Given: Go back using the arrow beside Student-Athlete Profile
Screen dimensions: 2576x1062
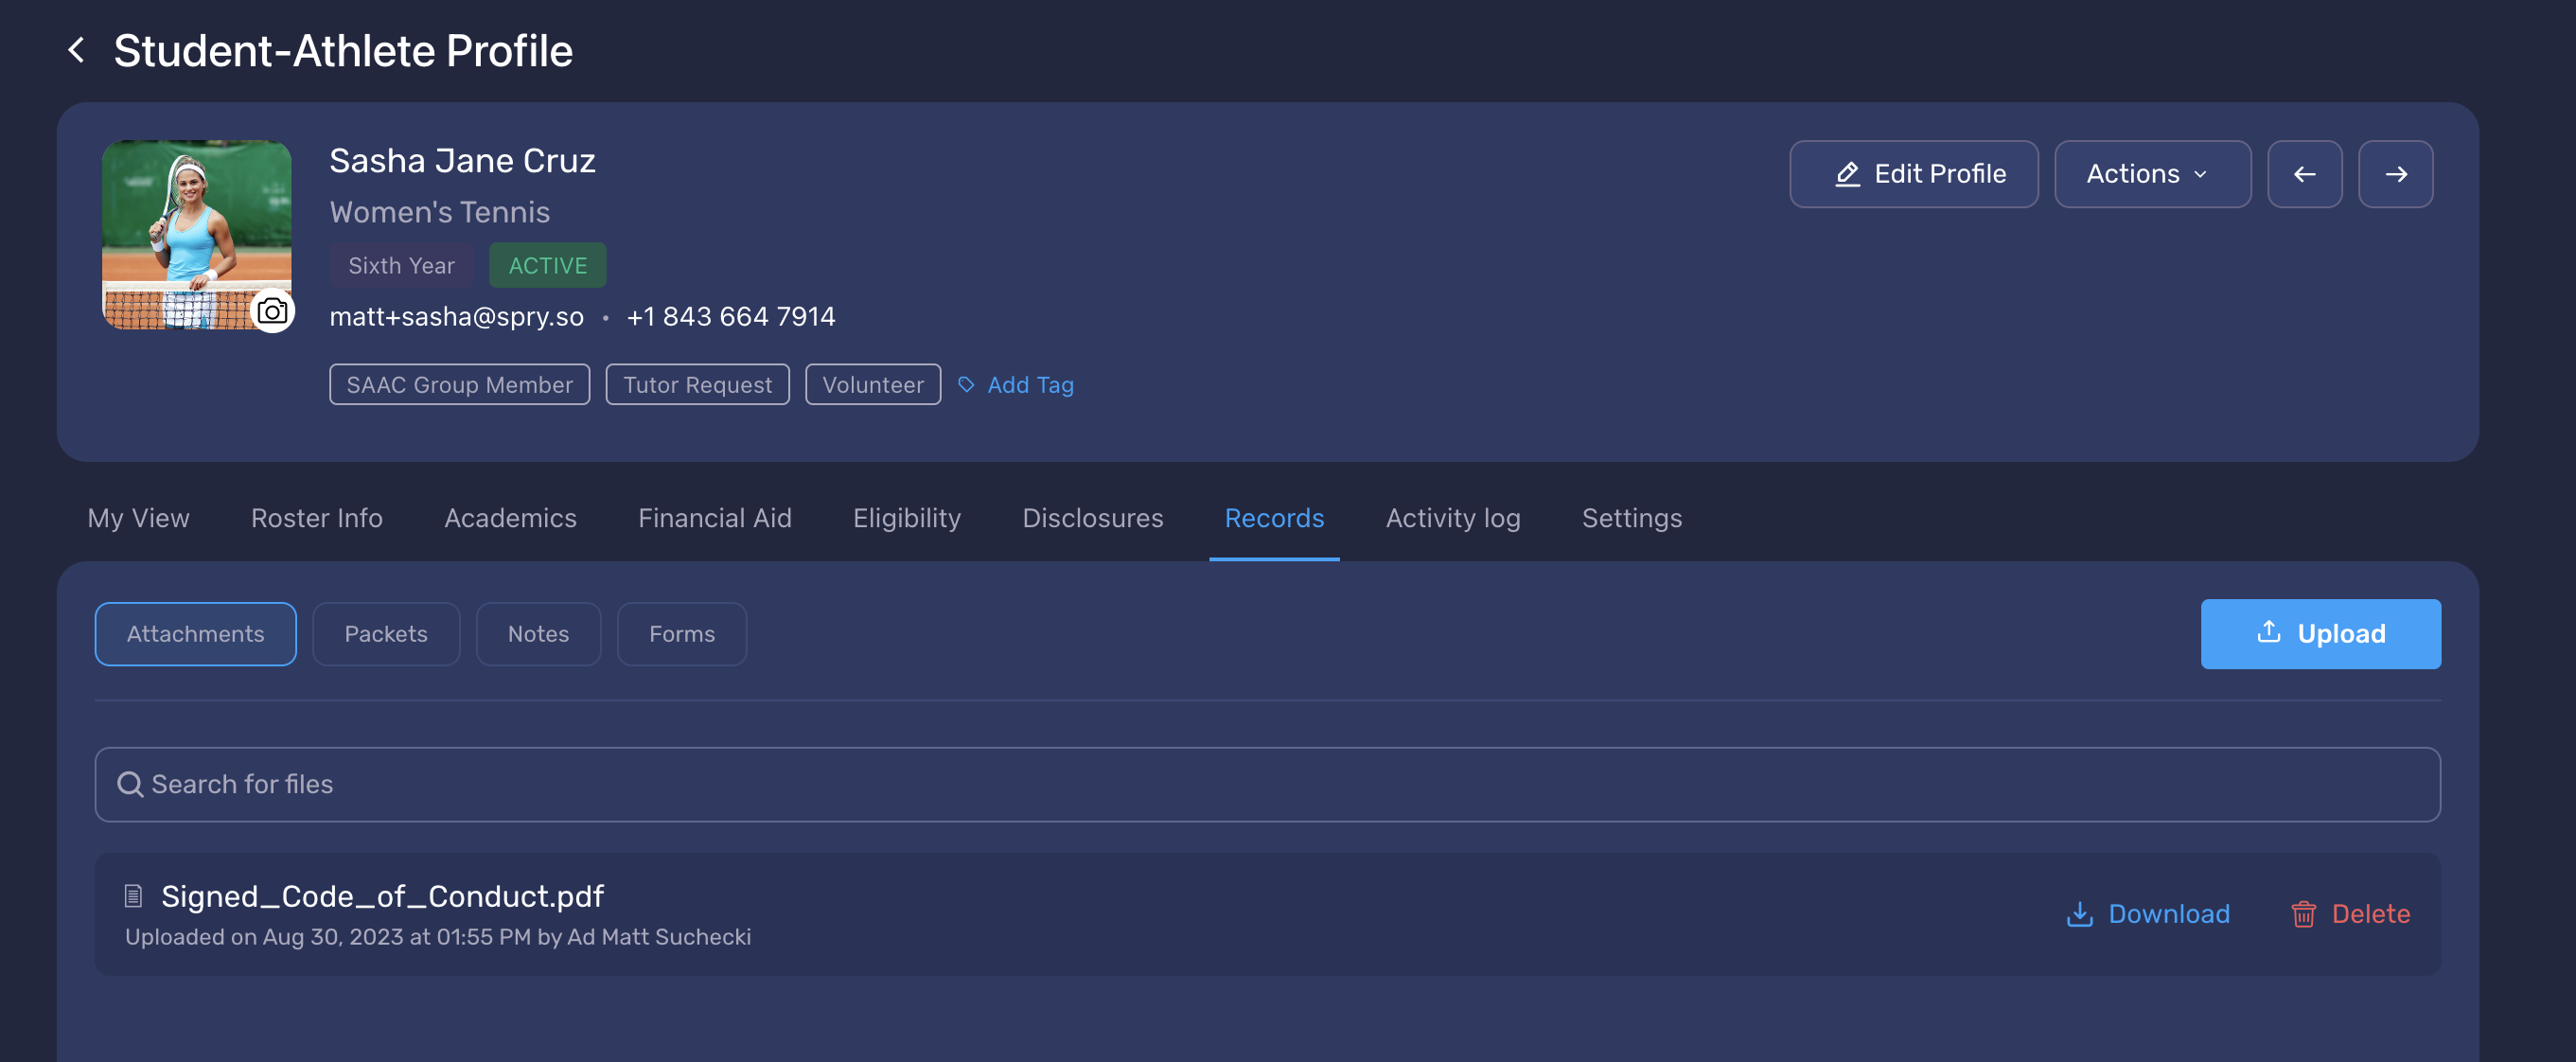Looking at the screenshot, I should tap(76, 50).
